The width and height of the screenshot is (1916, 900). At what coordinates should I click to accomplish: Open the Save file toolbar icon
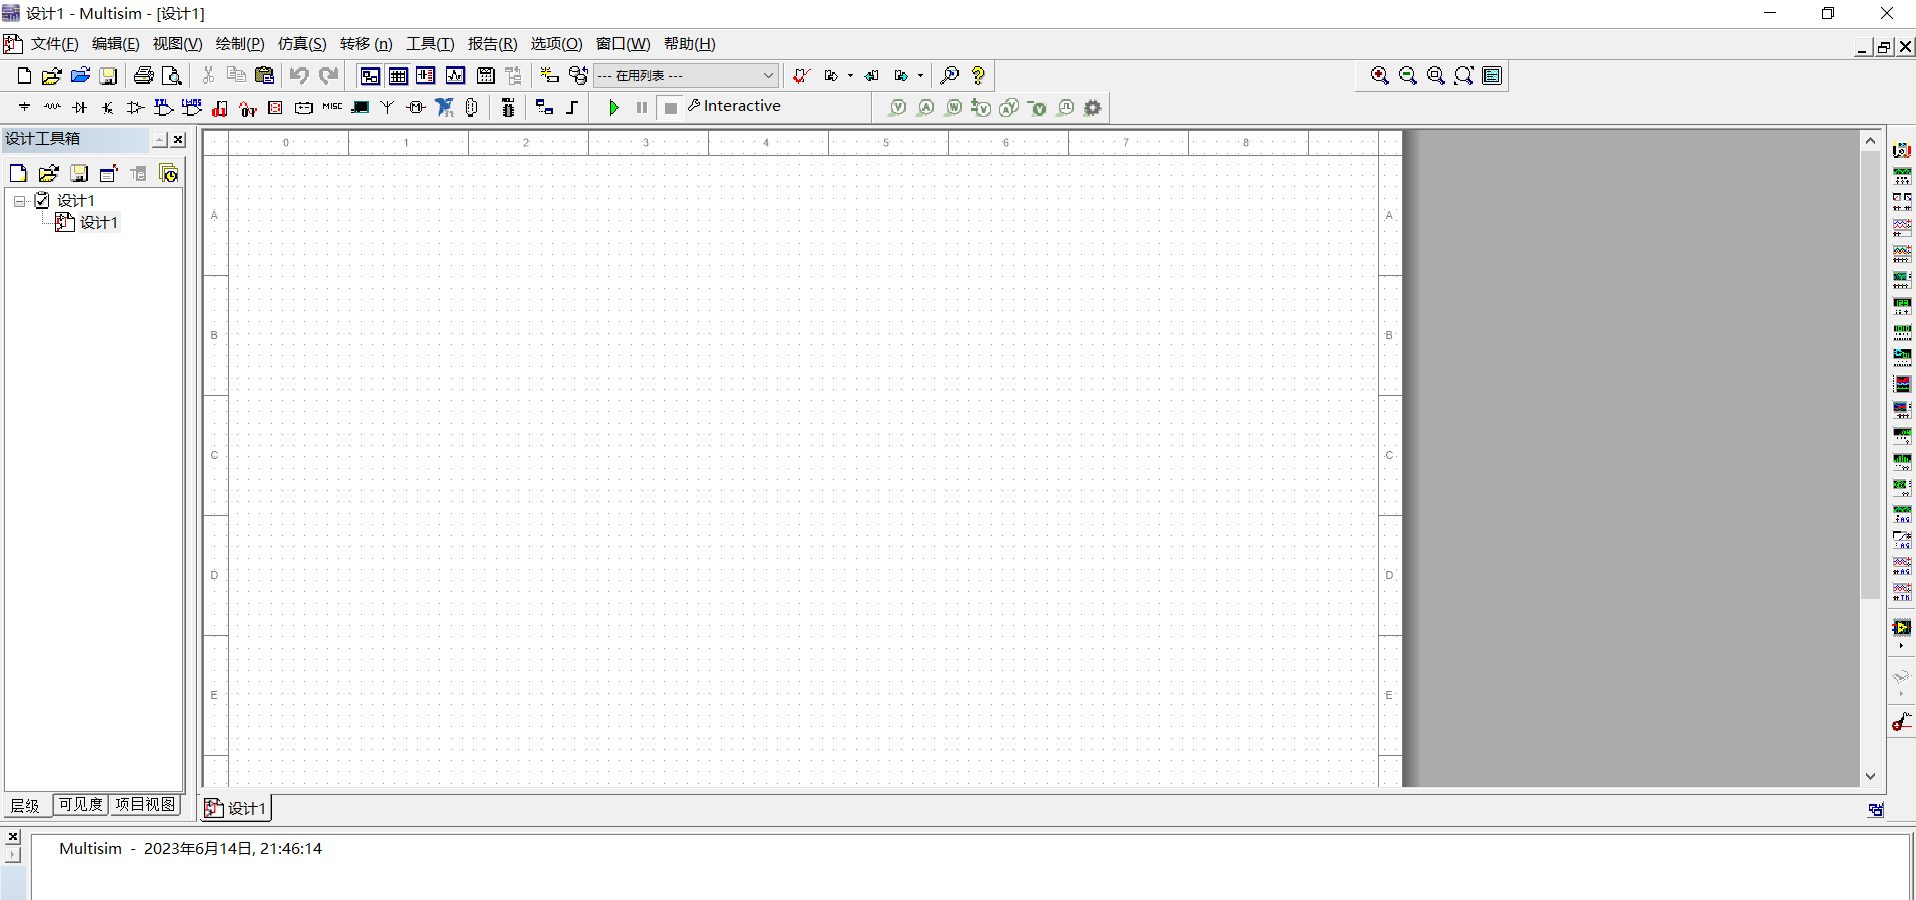[108, 75]
